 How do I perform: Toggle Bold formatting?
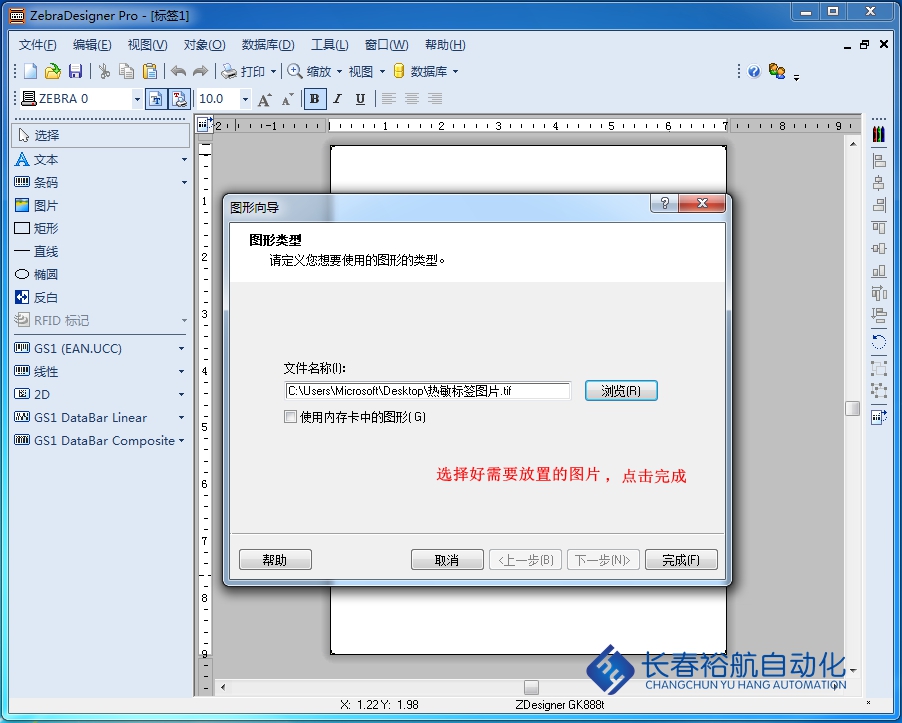315,99
